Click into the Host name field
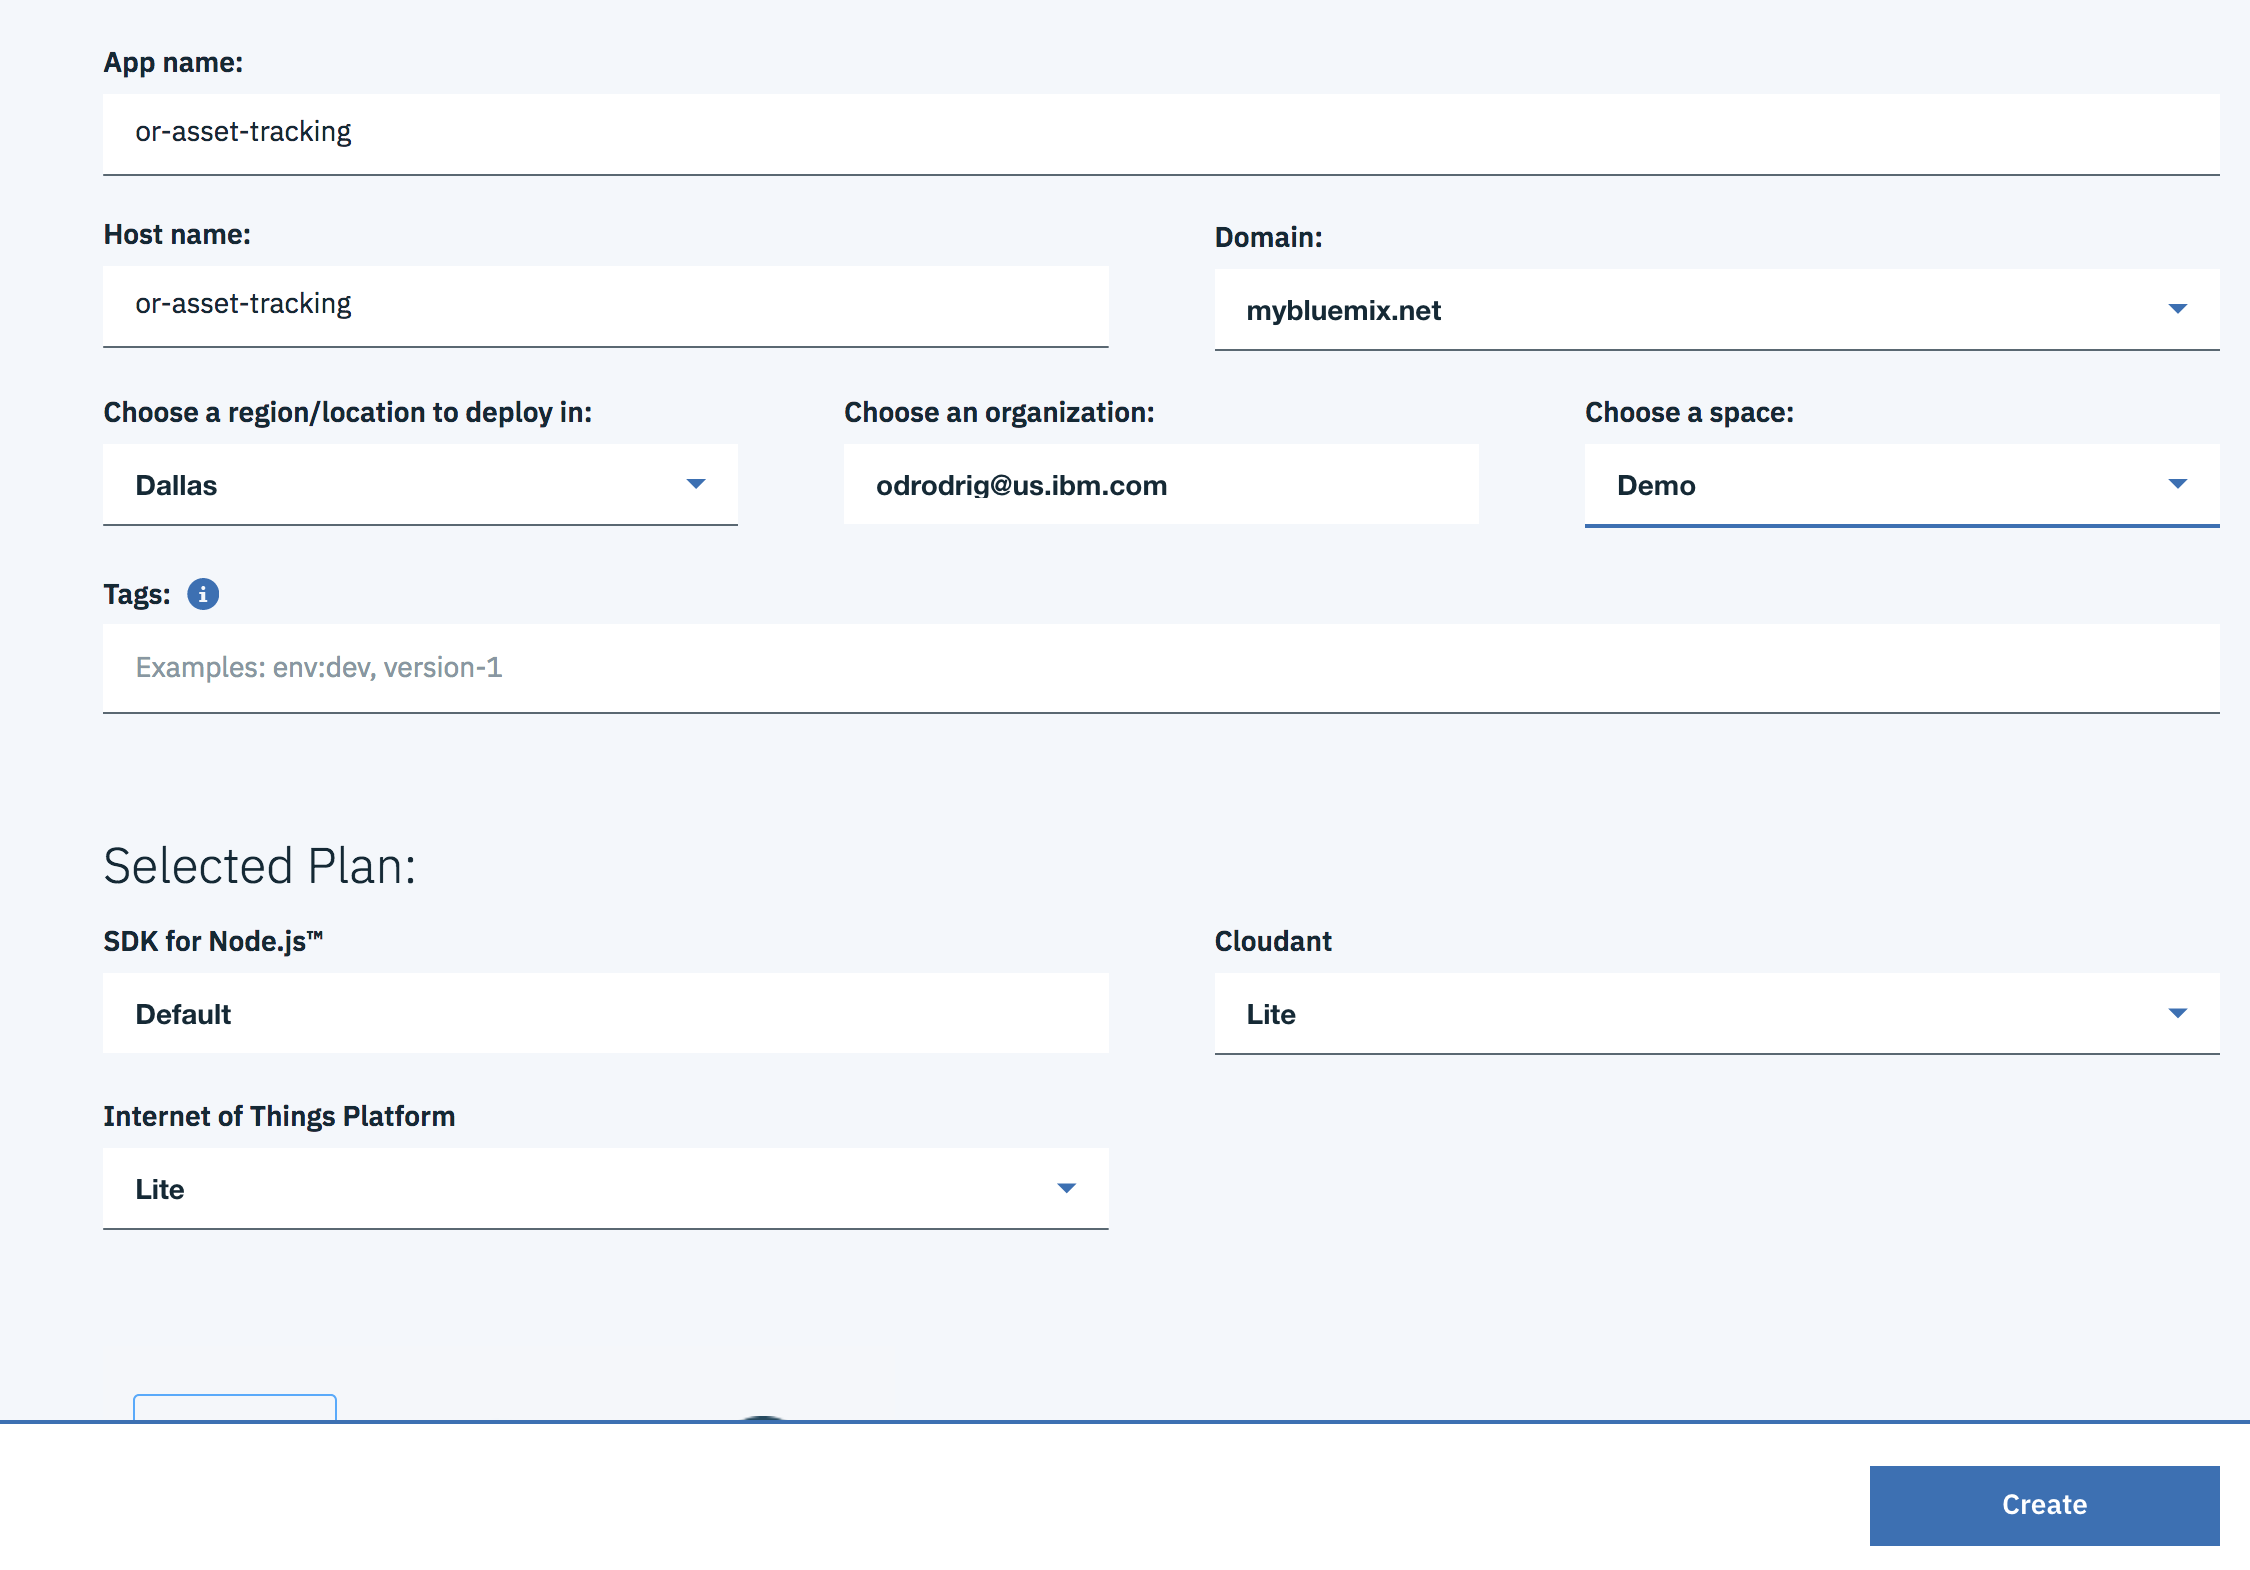The height and width of the screenshot is (1570, 2250). coord(605,305)
